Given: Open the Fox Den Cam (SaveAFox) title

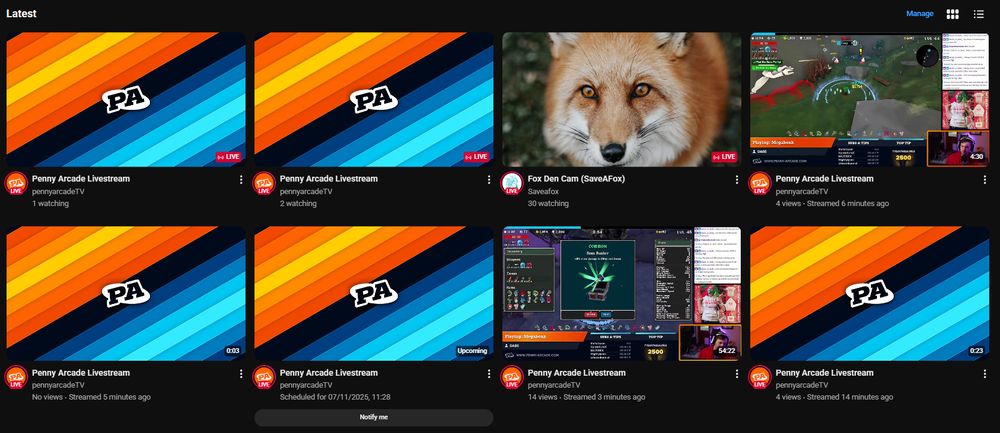Looking at the screenshot, I should [576, 179].
